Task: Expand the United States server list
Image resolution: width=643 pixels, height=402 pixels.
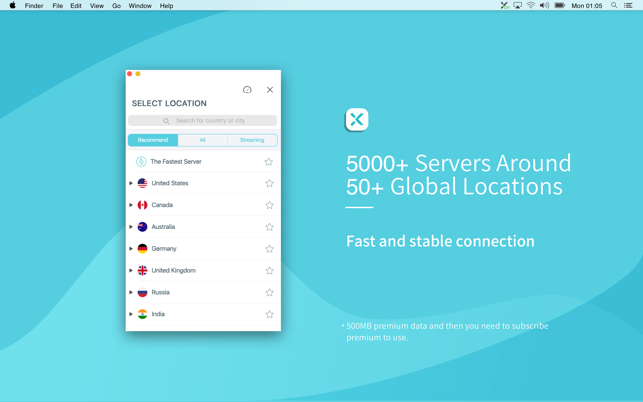Action: click(131, 184)
